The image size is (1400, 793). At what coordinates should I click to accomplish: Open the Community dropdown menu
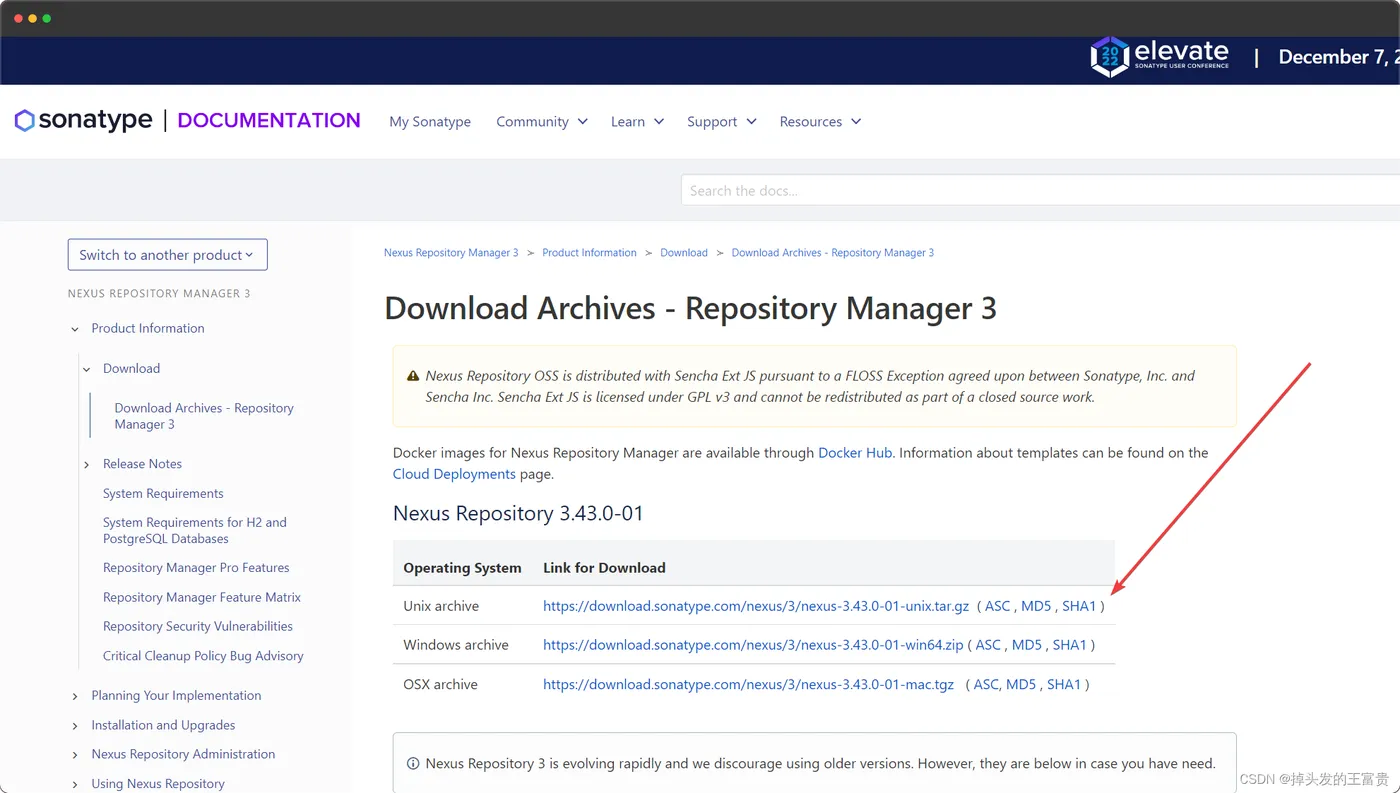point(542,121)
